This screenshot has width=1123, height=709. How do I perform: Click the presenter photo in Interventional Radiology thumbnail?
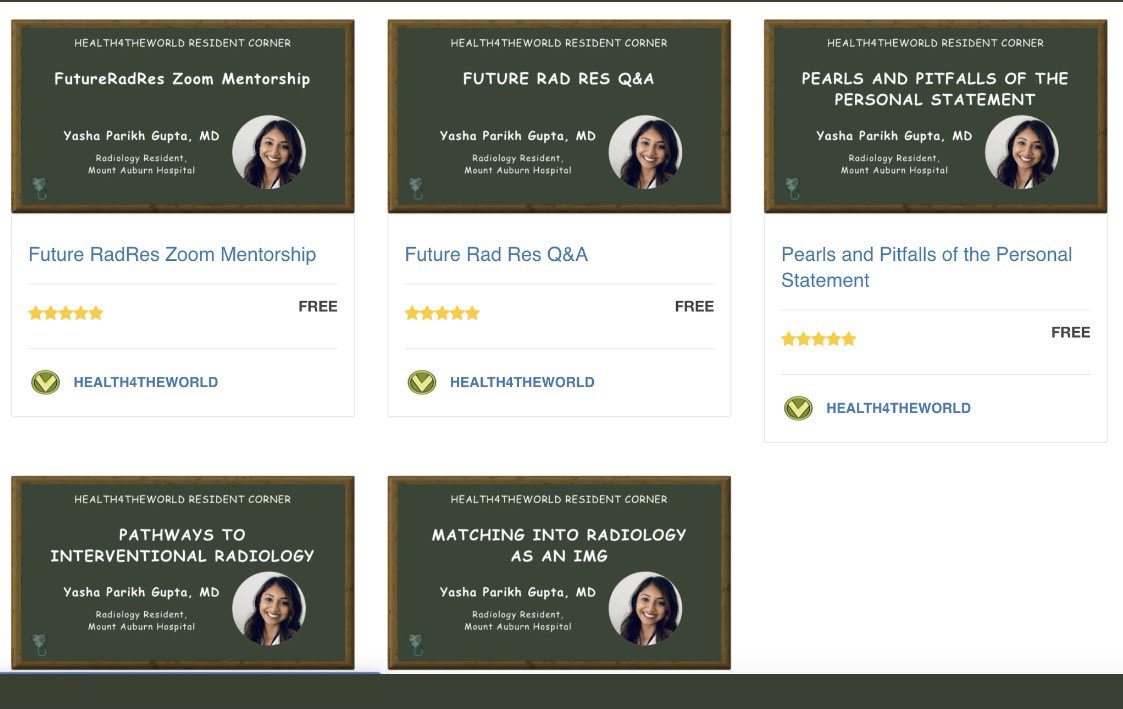269,608
